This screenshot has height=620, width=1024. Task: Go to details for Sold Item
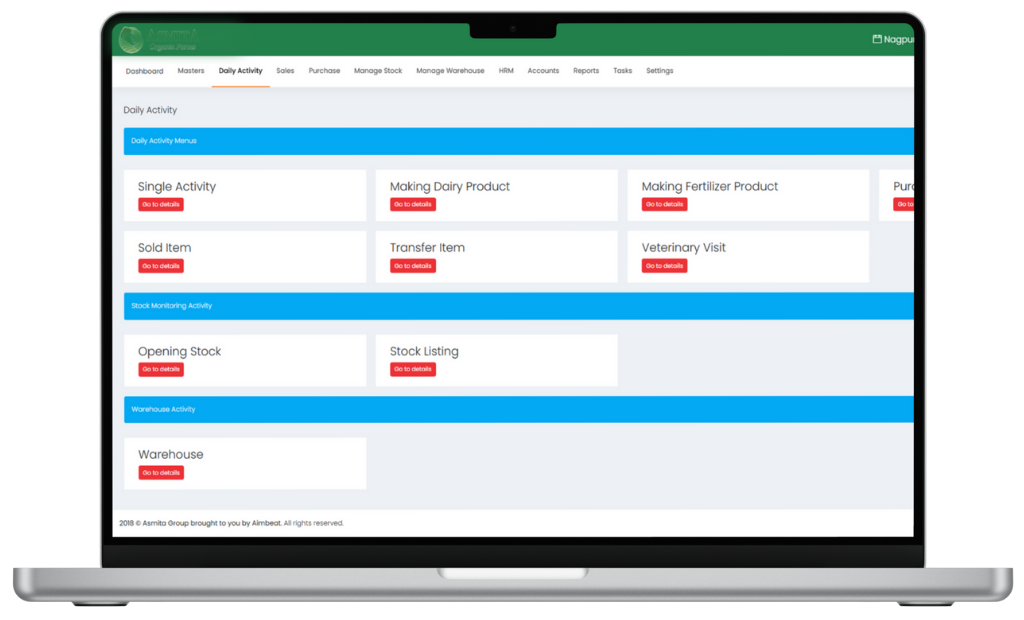(159, 265)
